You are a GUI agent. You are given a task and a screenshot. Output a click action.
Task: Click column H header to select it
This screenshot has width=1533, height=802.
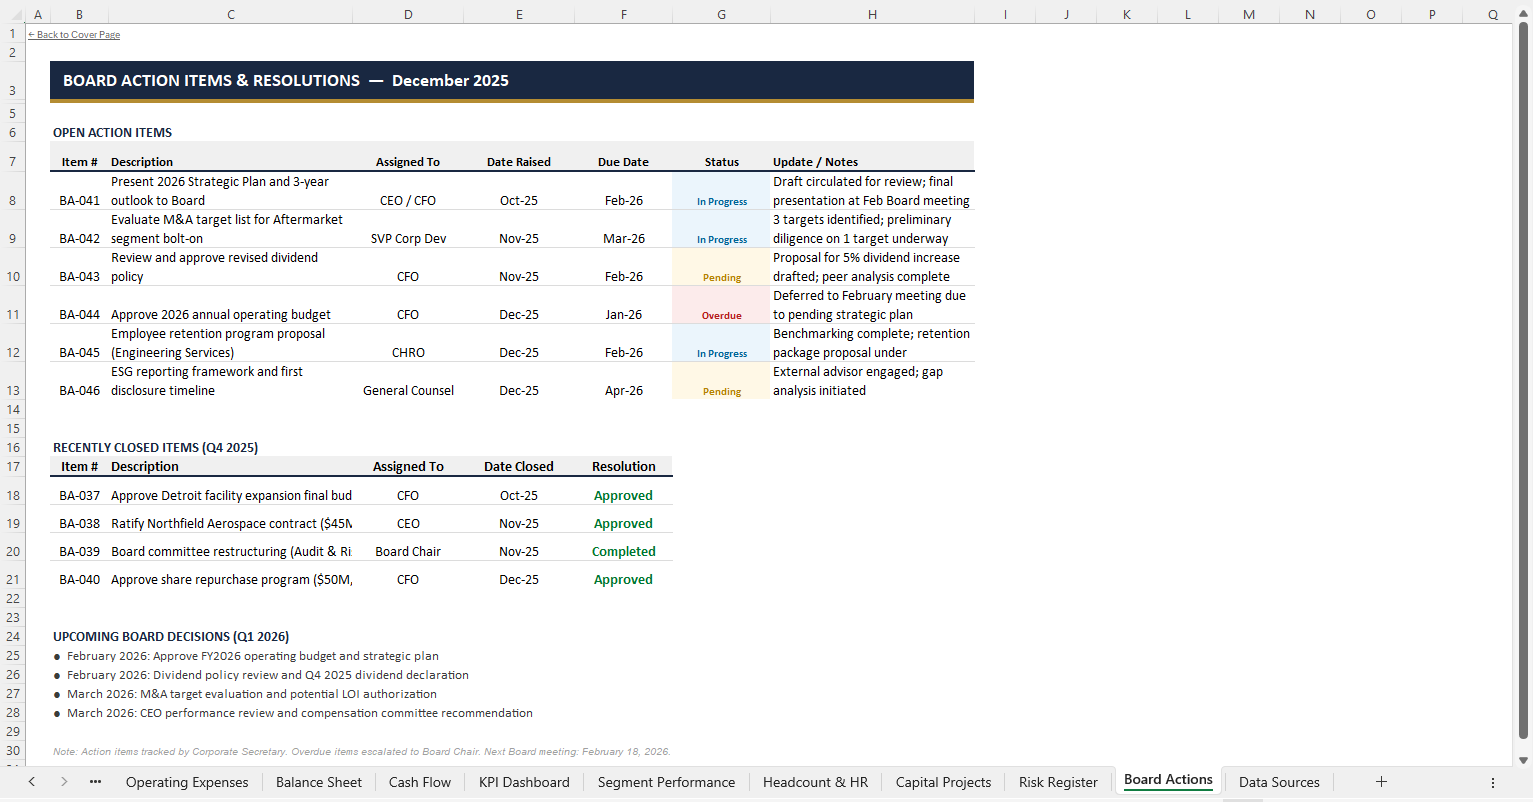click(x=871, y=14)
